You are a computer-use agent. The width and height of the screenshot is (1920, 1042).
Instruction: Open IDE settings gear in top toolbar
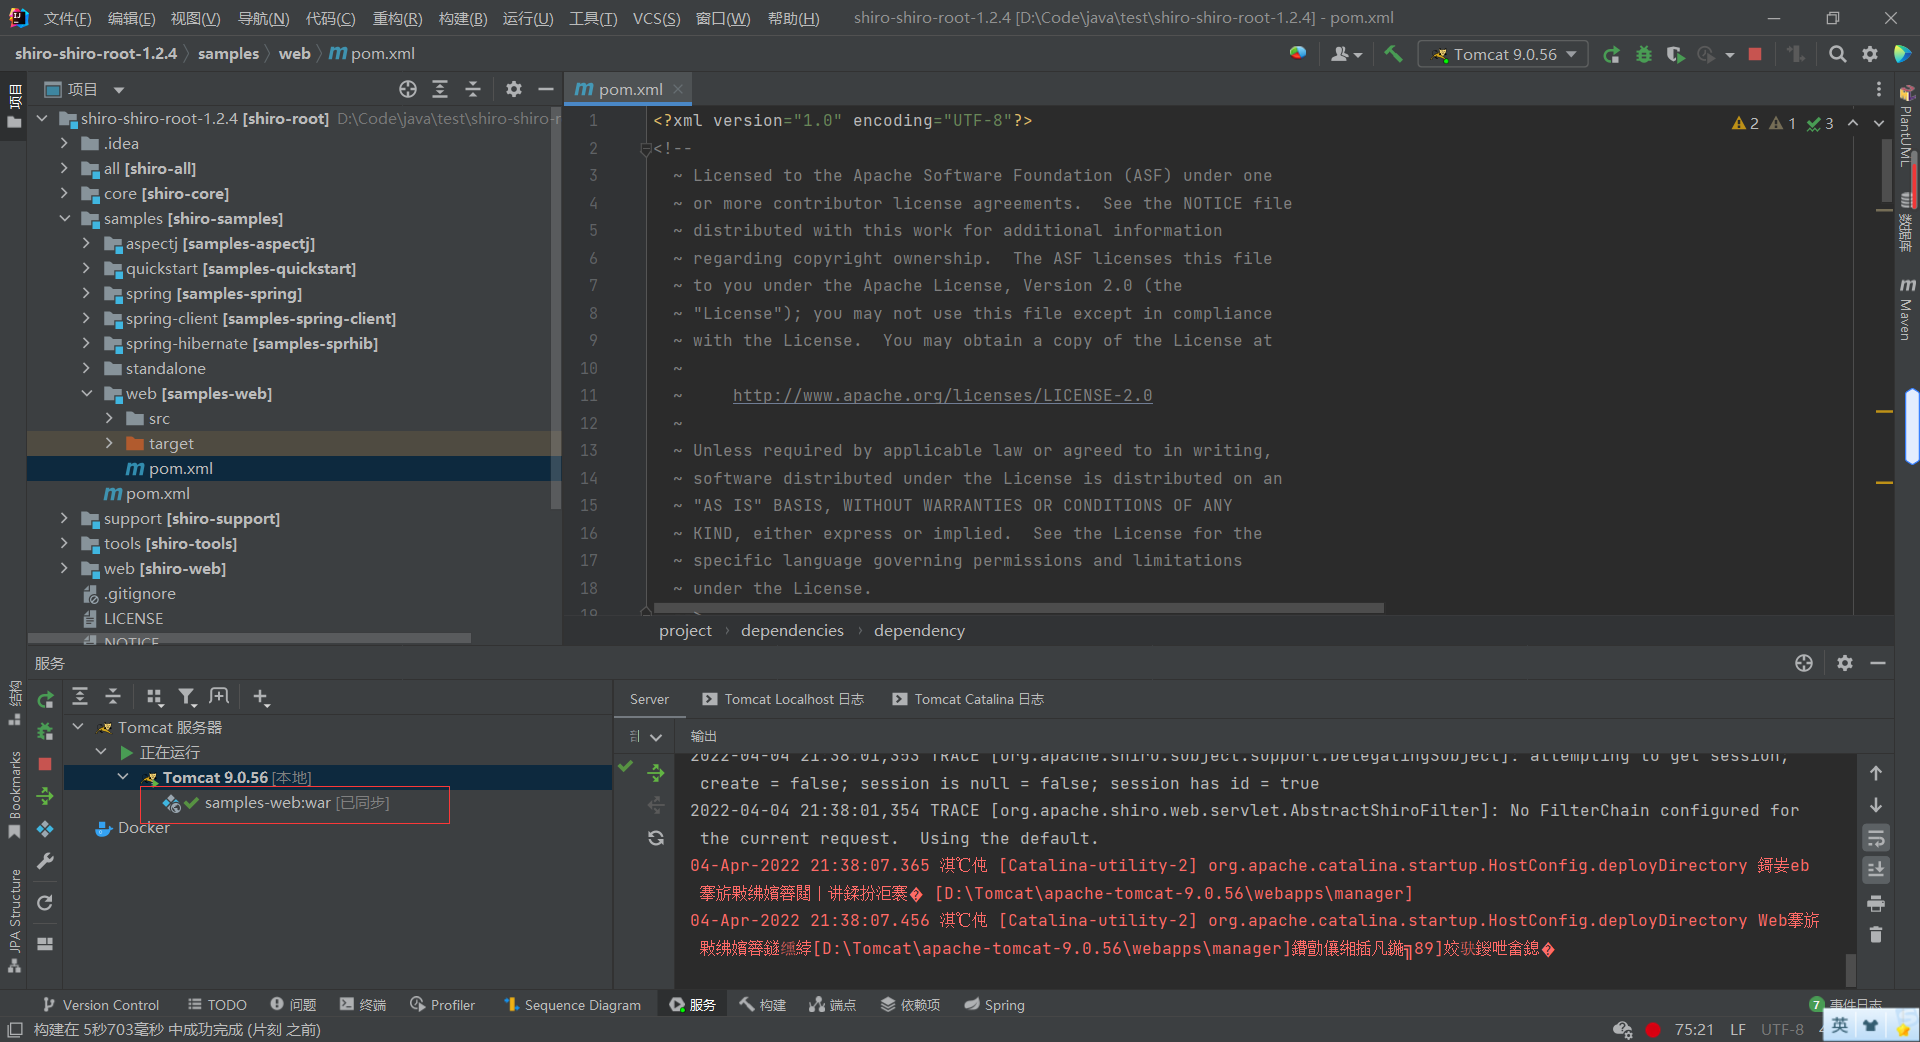(x=1869, y=55)
